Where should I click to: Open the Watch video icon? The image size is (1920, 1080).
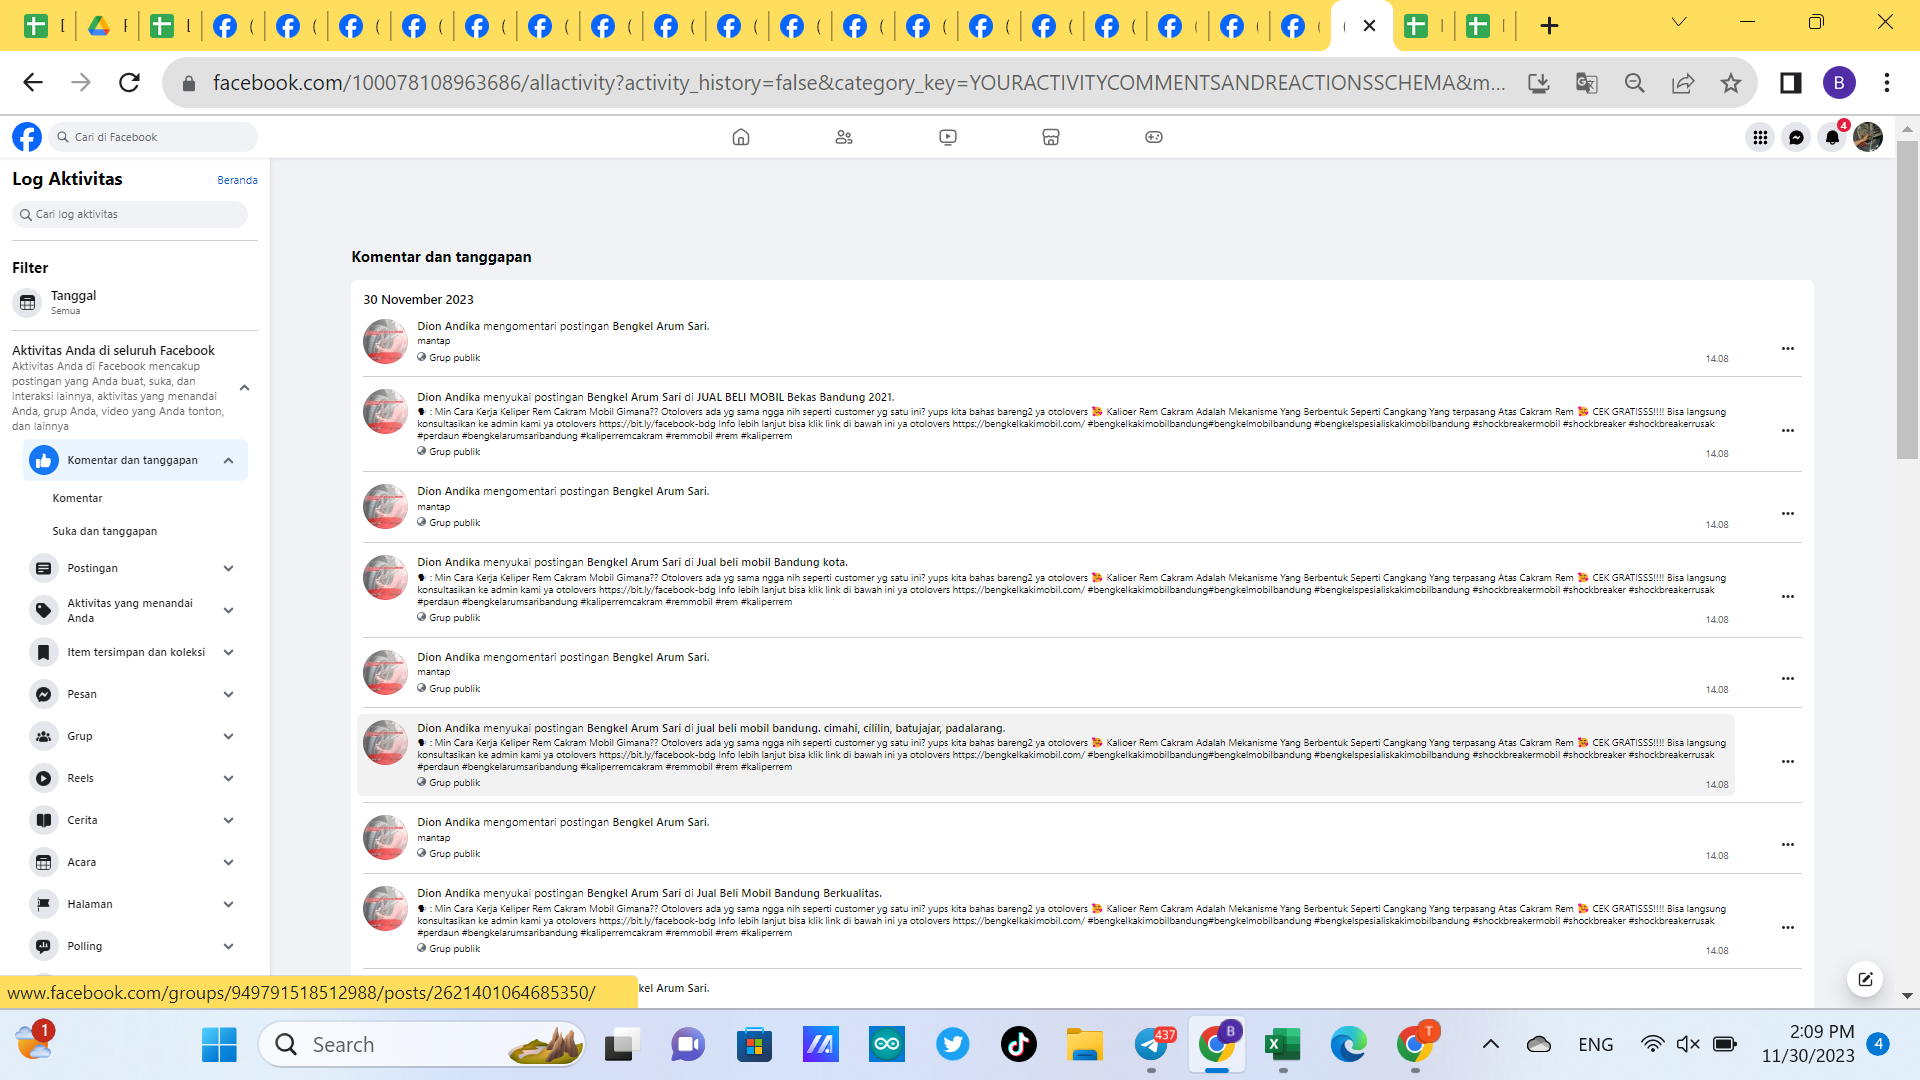pos(947,137)
